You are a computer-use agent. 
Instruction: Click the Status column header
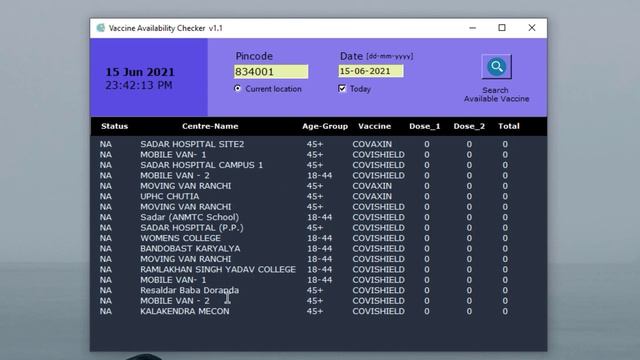pos(115,126)
